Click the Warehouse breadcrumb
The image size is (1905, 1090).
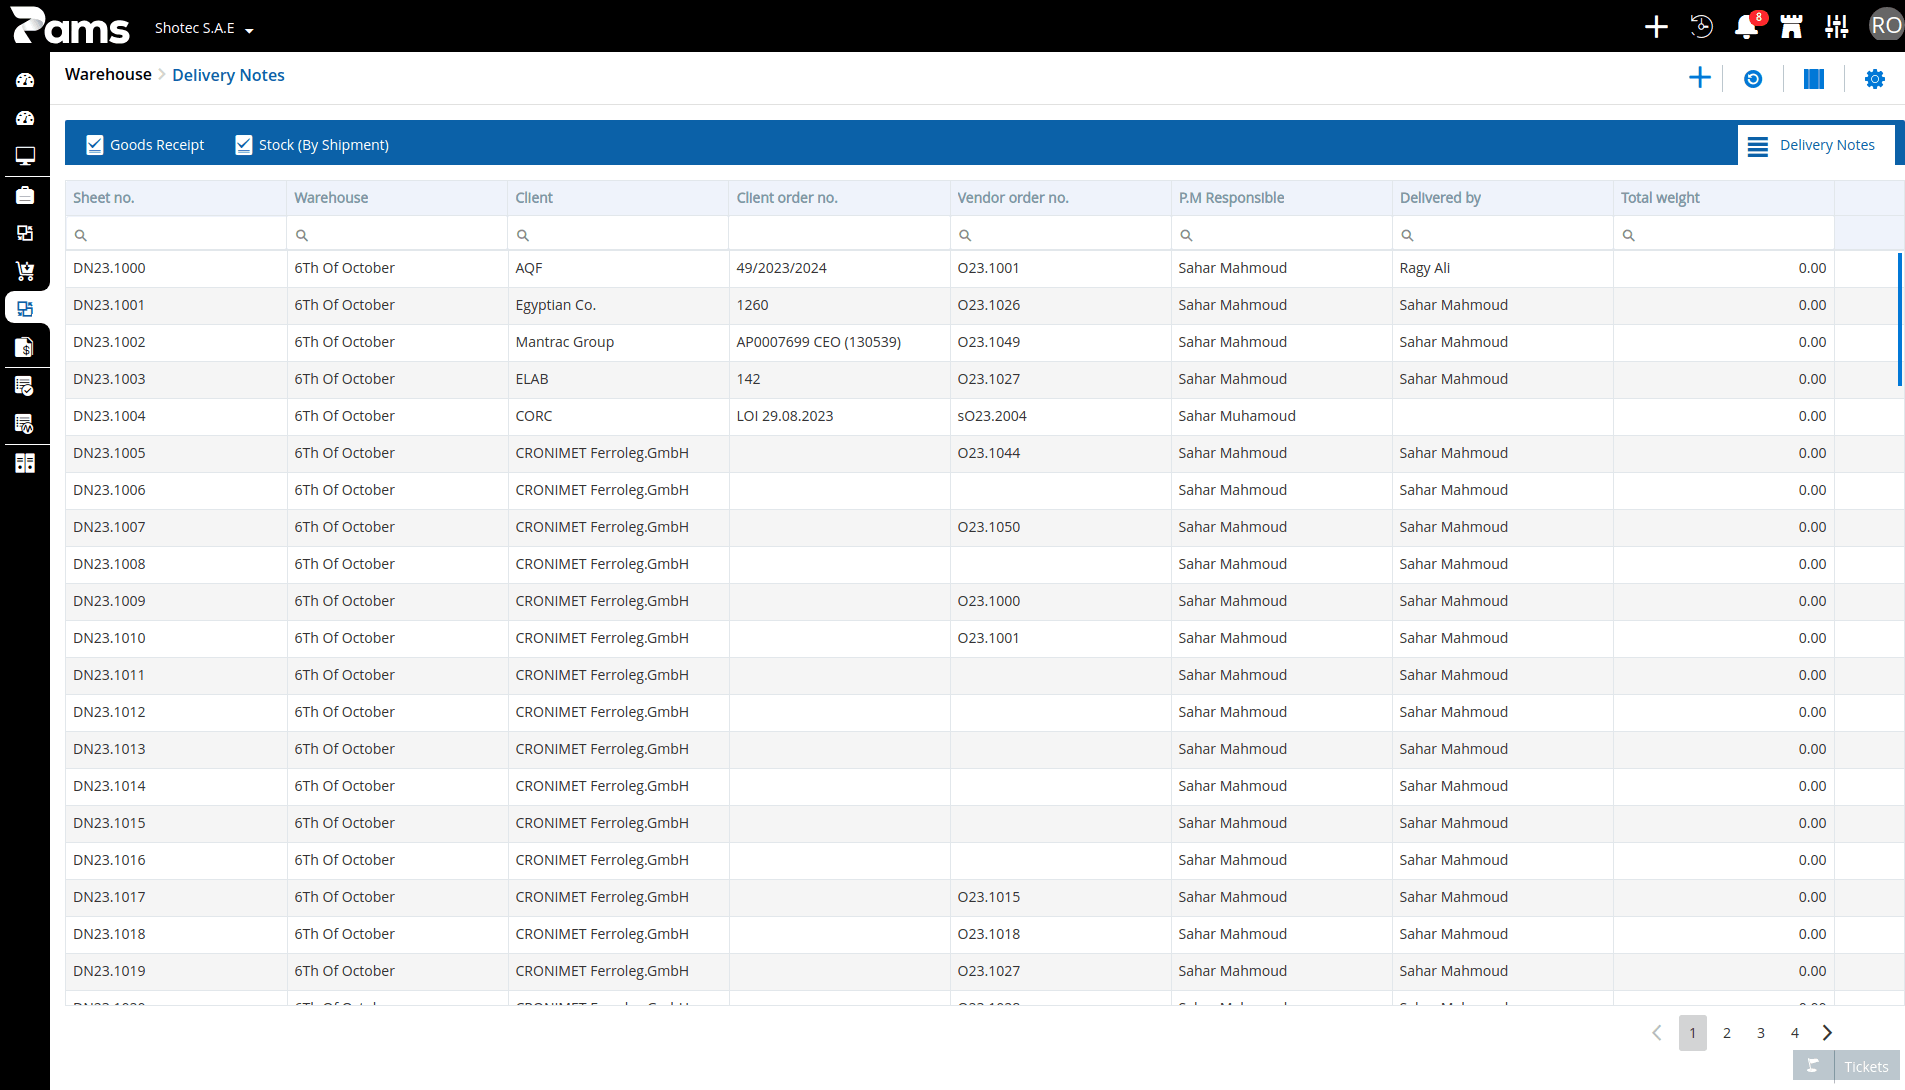(x=108, y=74)
